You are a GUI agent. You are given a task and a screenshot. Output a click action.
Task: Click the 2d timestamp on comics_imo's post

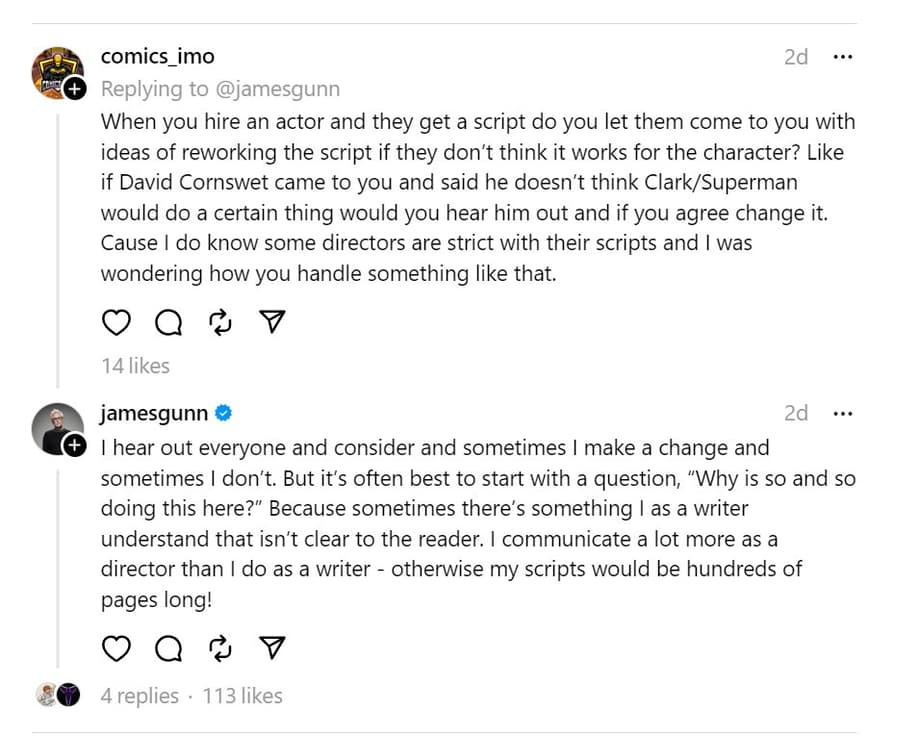pos(796,57)
